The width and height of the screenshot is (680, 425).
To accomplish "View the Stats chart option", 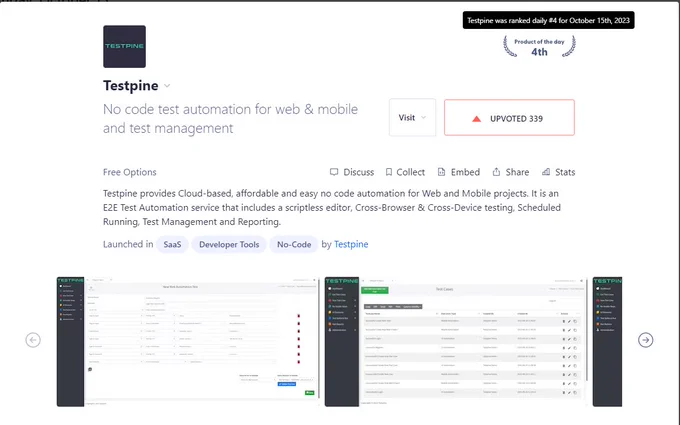I will 559,172.
